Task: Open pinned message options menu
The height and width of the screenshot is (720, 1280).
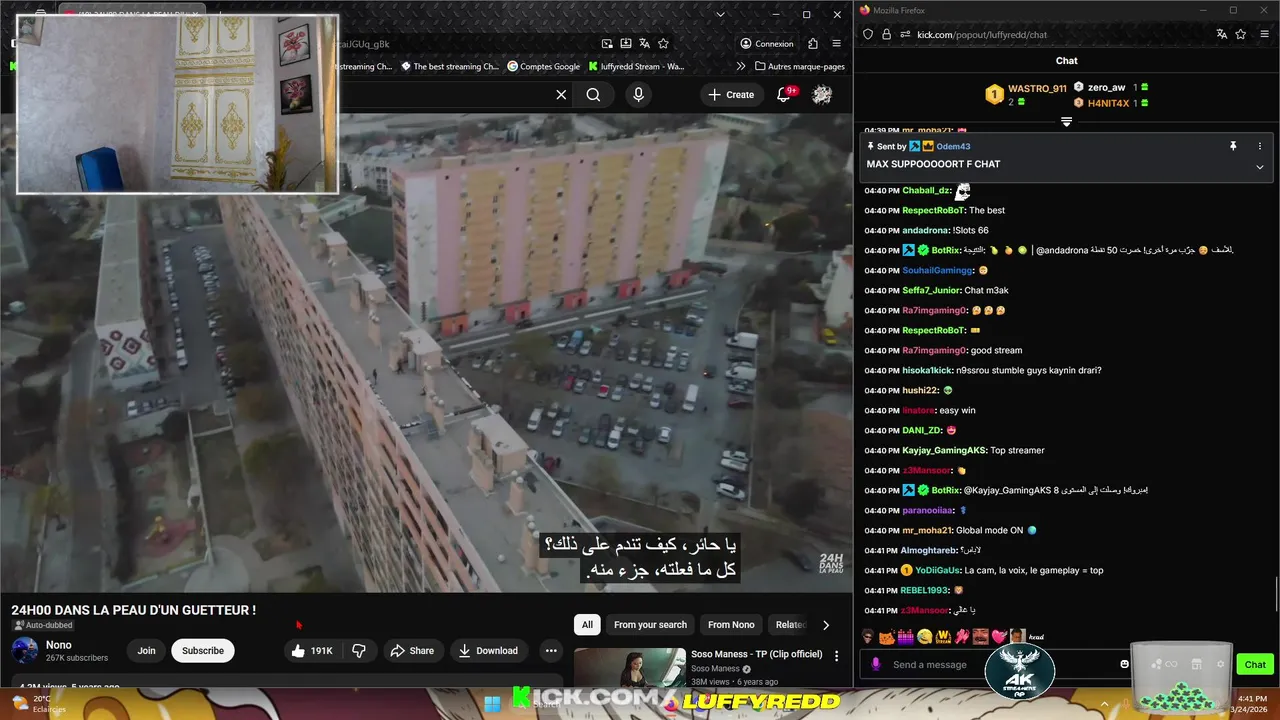Action: (1260, 146)
